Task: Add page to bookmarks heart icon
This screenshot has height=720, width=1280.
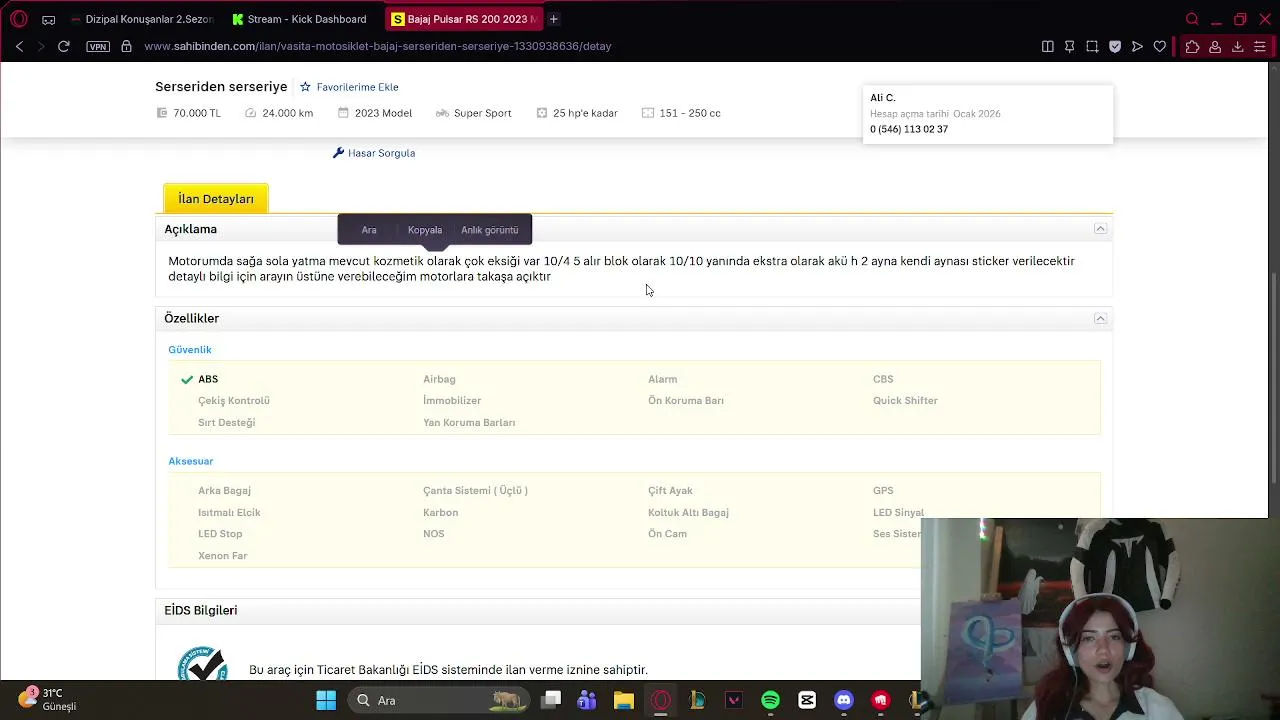Action: pyautogui.click(x=1160, y=46)
